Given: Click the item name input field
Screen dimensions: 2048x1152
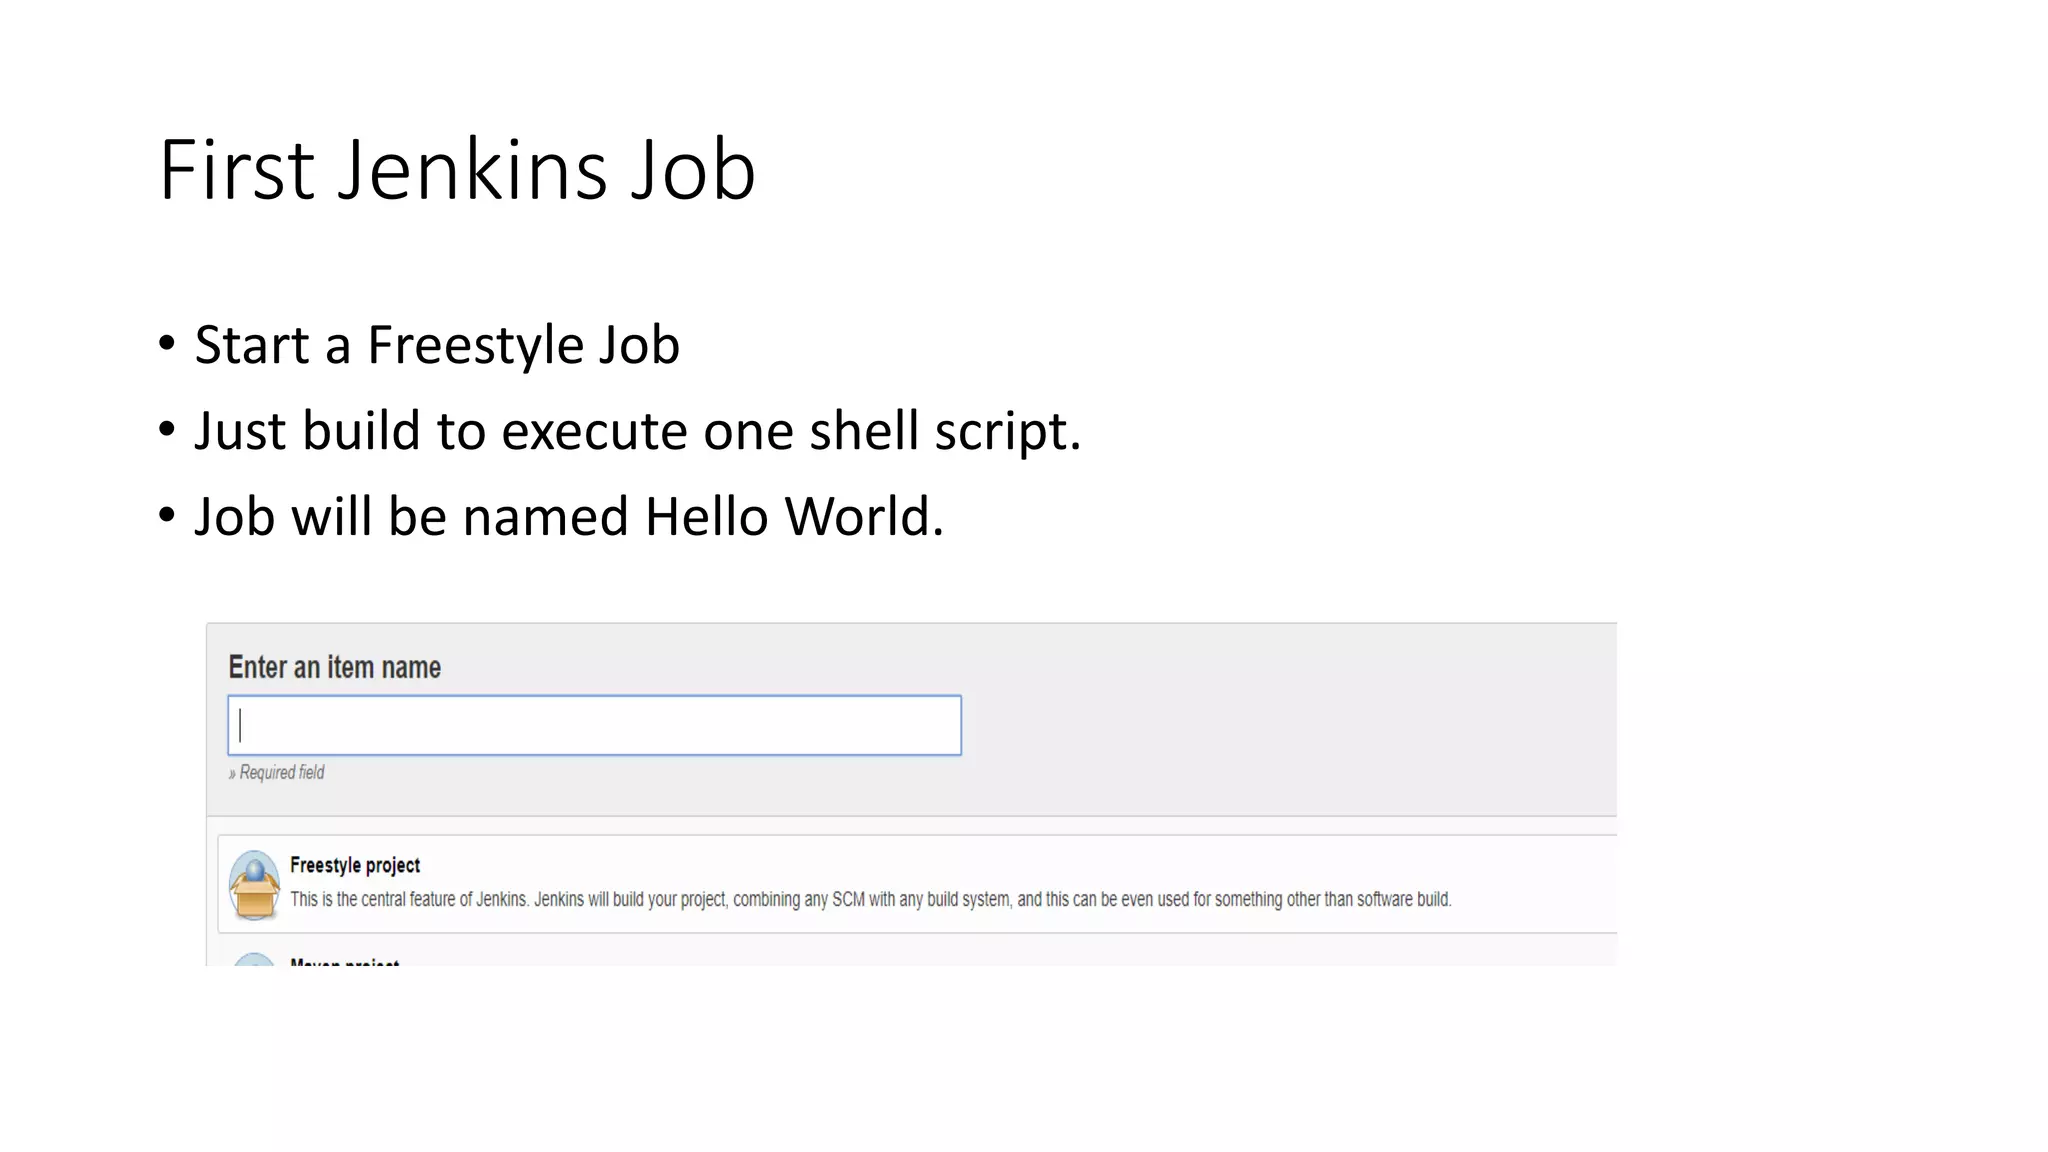Looking at the screenshot, I should point(594,725).
